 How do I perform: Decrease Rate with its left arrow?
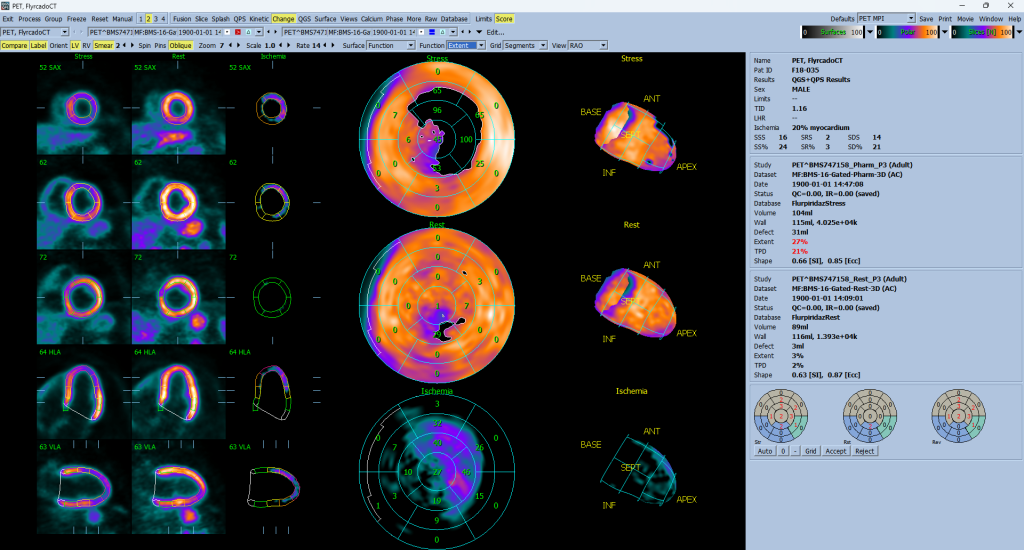pyautogui.click(x=325, y=46)
